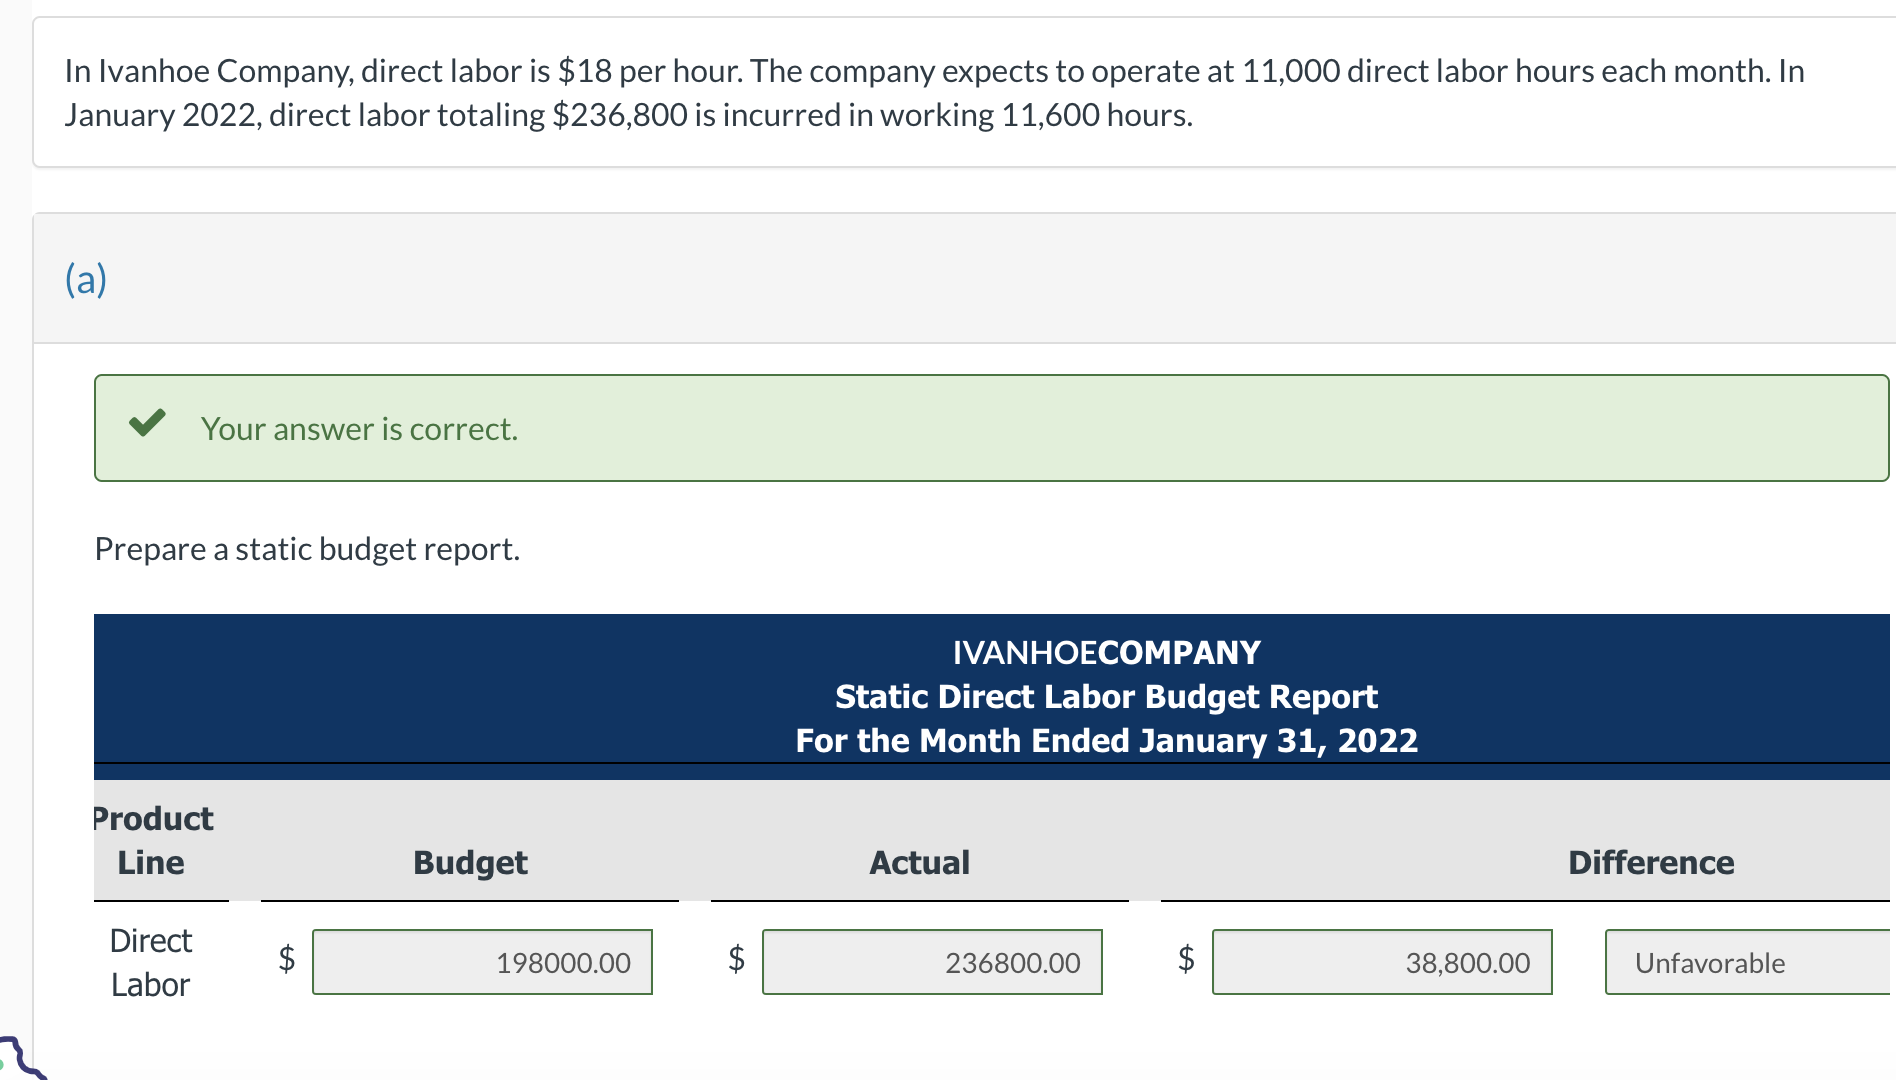This screenshot has height=1080, width=1896.
Task: Click the 'IVANHOECOMPANY' heading
Action: point(1106,652)
